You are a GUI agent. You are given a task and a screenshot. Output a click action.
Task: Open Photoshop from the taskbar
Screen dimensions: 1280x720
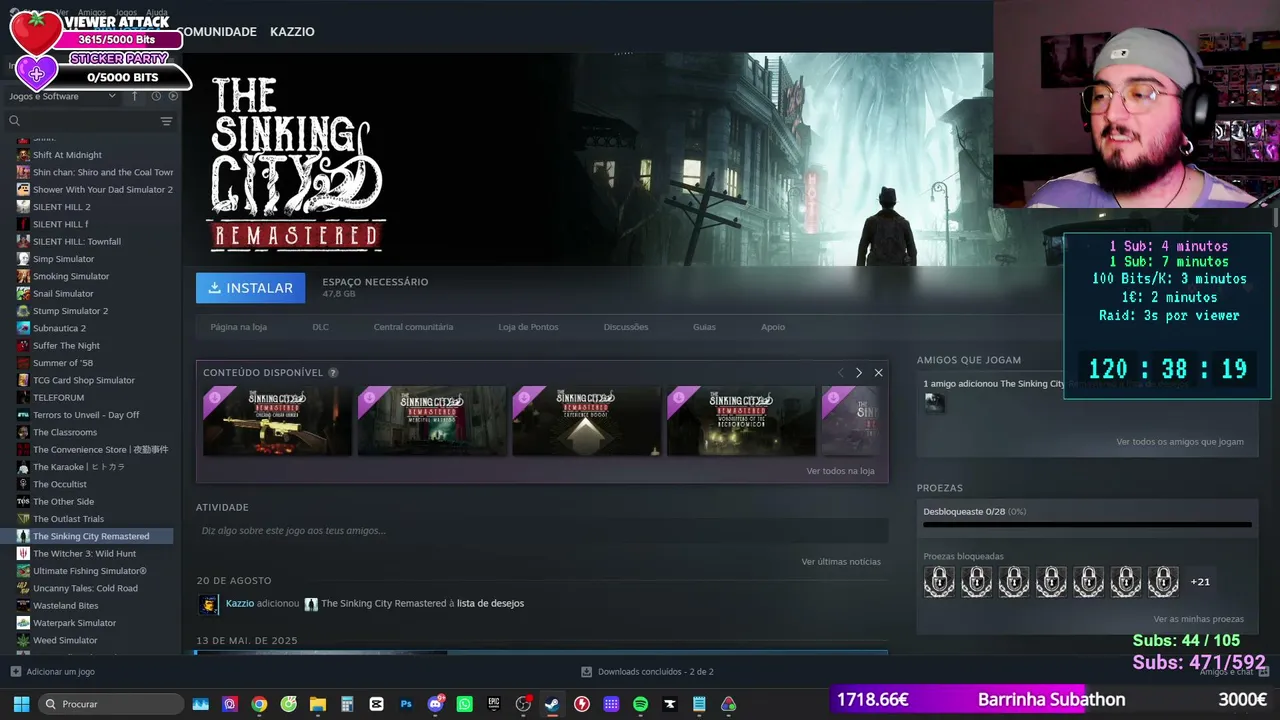coord(406,704)
